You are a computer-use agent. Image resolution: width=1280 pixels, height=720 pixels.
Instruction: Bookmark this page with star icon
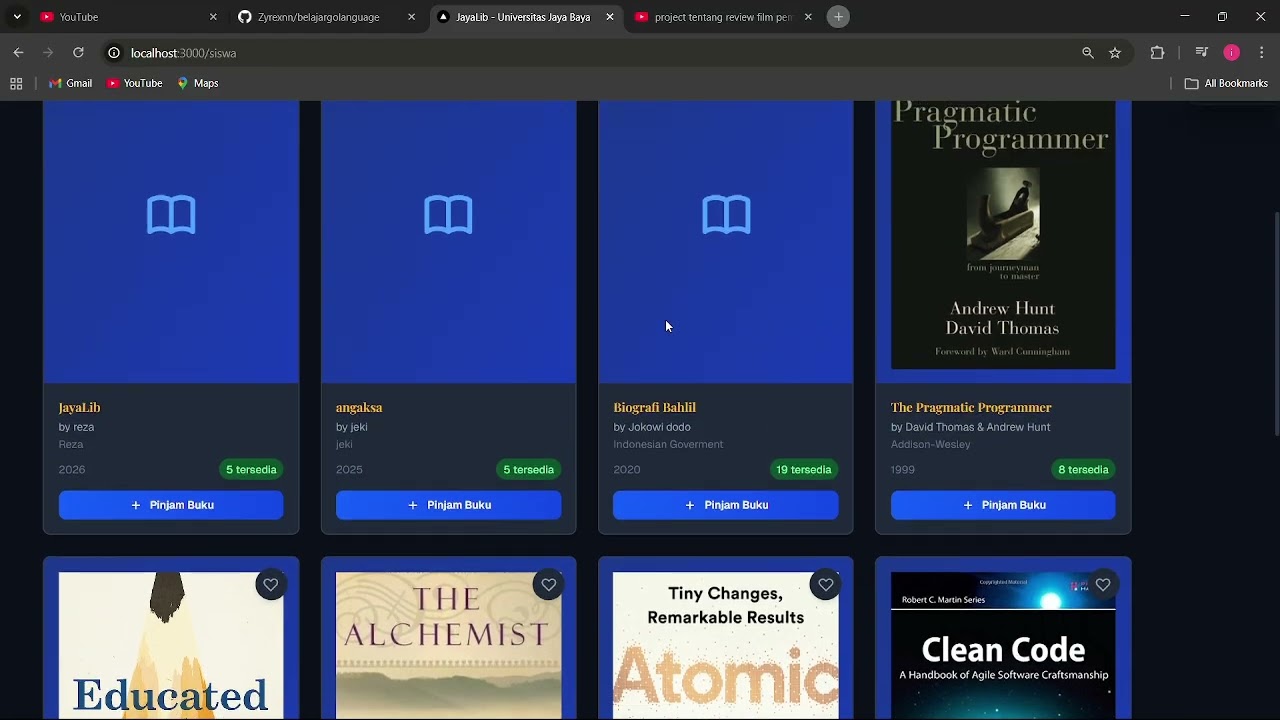point(1115,53)
